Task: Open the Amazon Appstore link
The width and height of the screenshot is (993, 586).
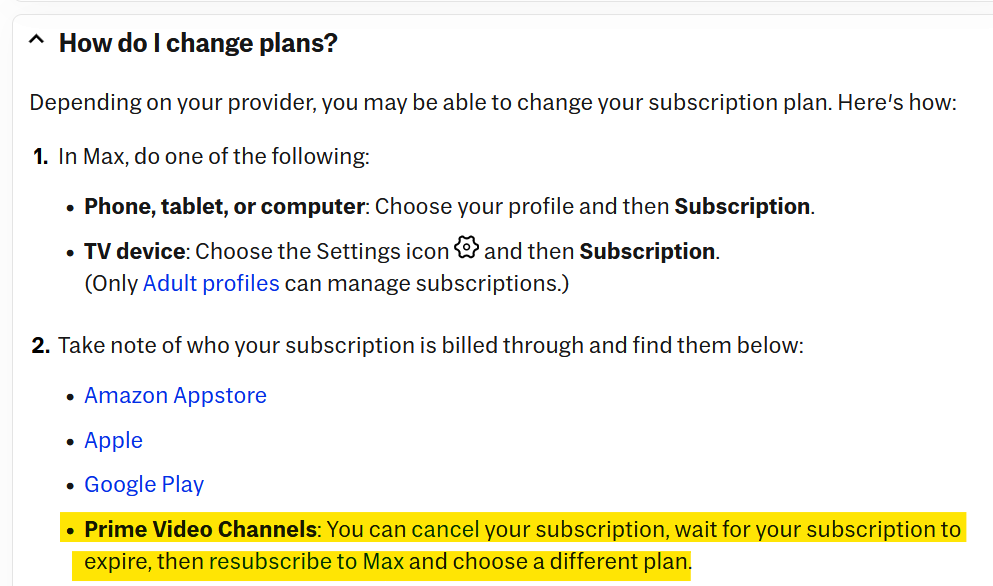Action: [175, 395]
